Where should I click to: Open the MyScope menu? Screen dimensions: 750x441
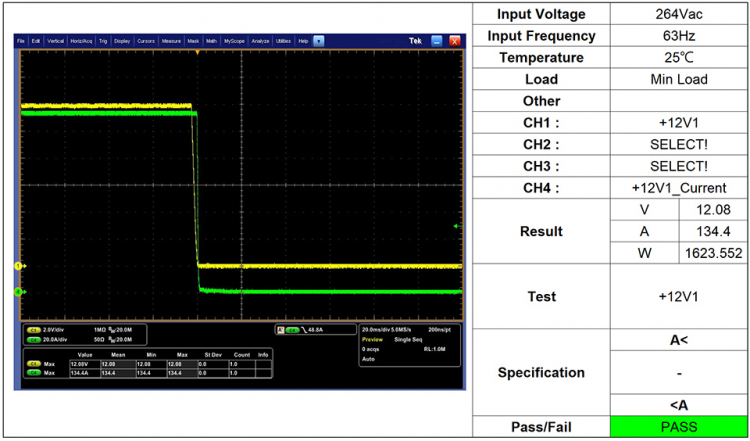point(234,41)
